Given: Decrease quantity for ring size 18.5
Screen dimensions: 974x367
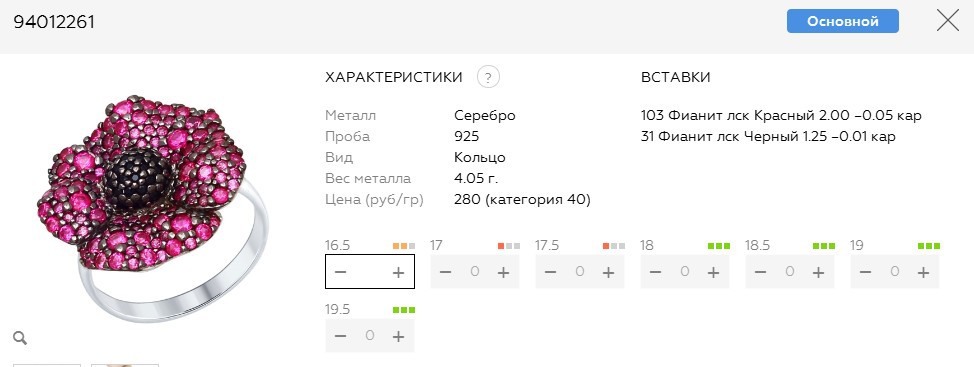Looking at the screenshot, I should [760, 272].
